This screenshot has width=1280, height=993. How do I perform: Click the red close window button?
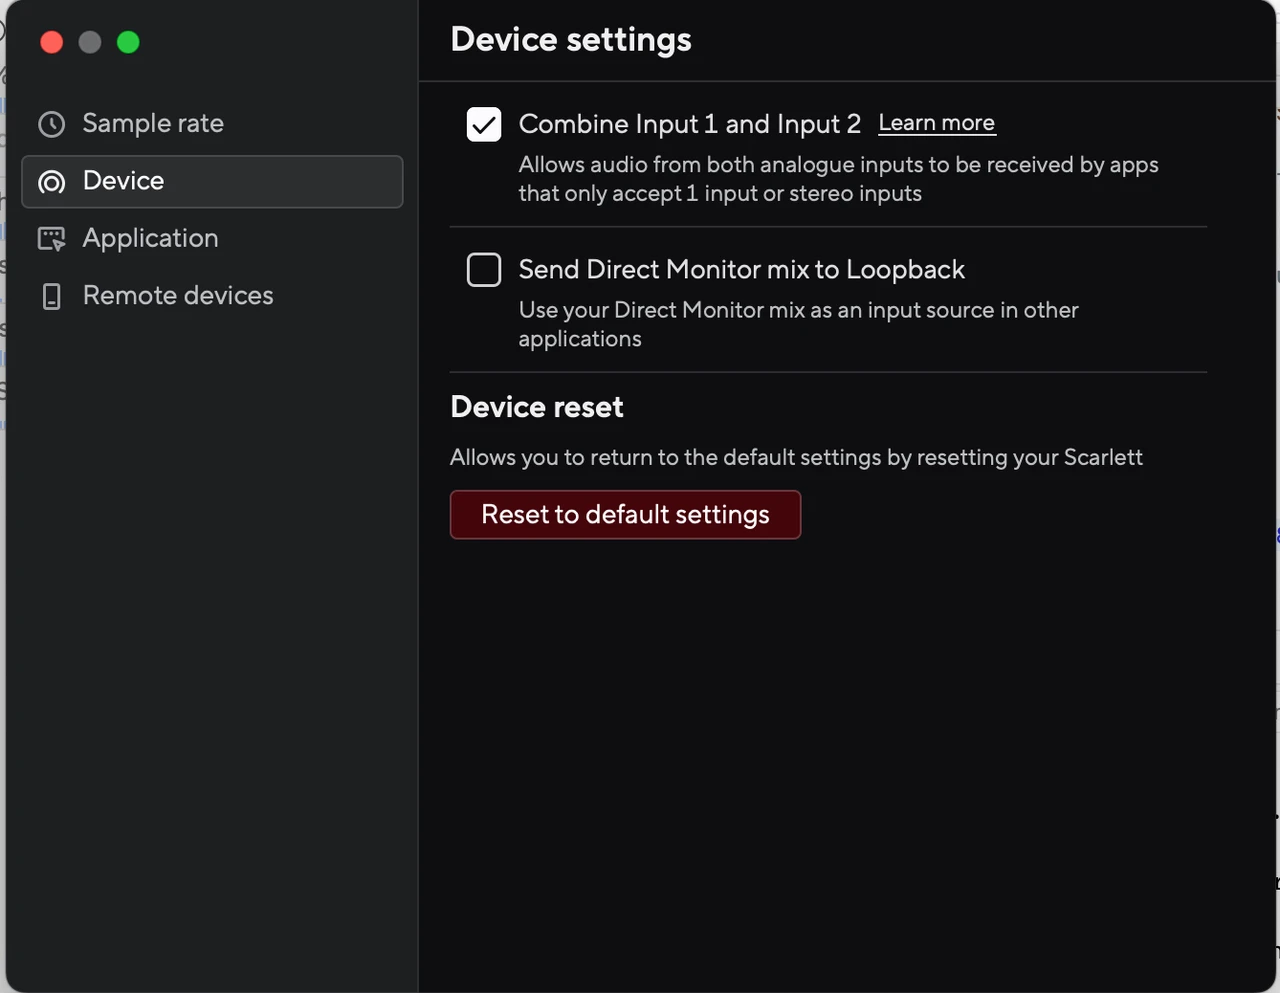(52, 42)
